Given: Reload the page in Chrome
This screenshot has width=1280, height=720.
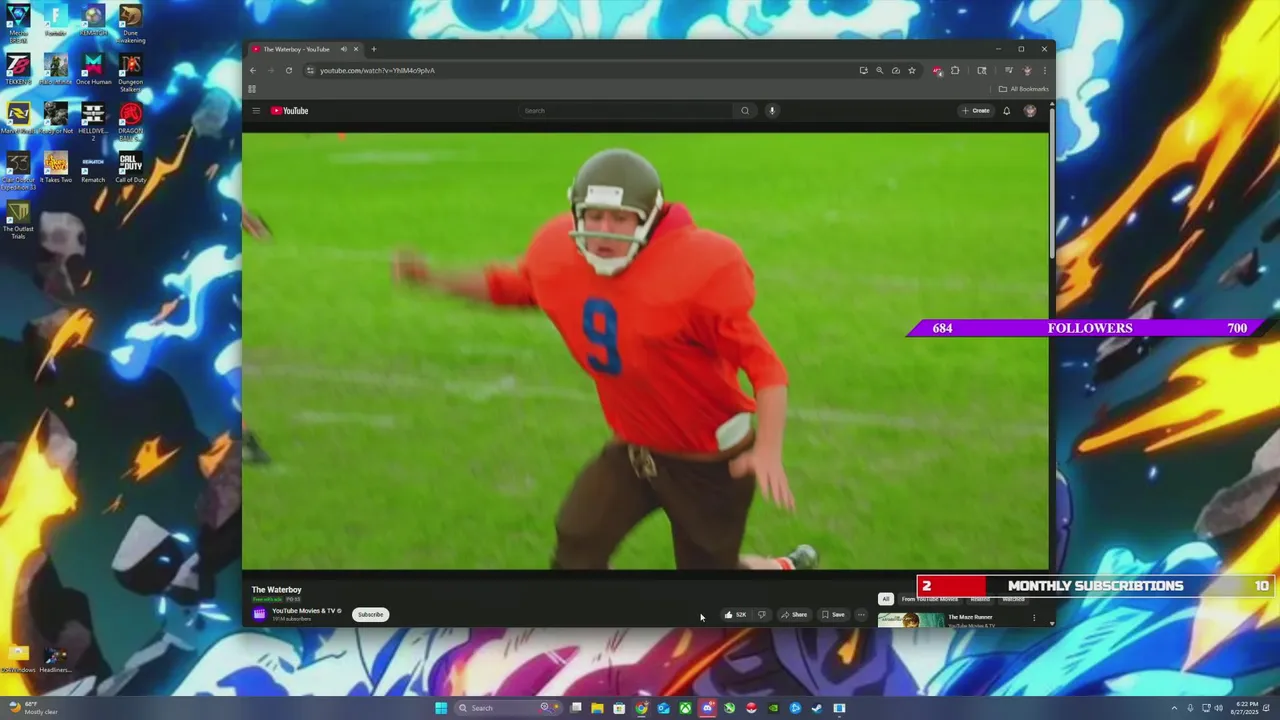Looking at the screenshot, I should click(288, 70).
